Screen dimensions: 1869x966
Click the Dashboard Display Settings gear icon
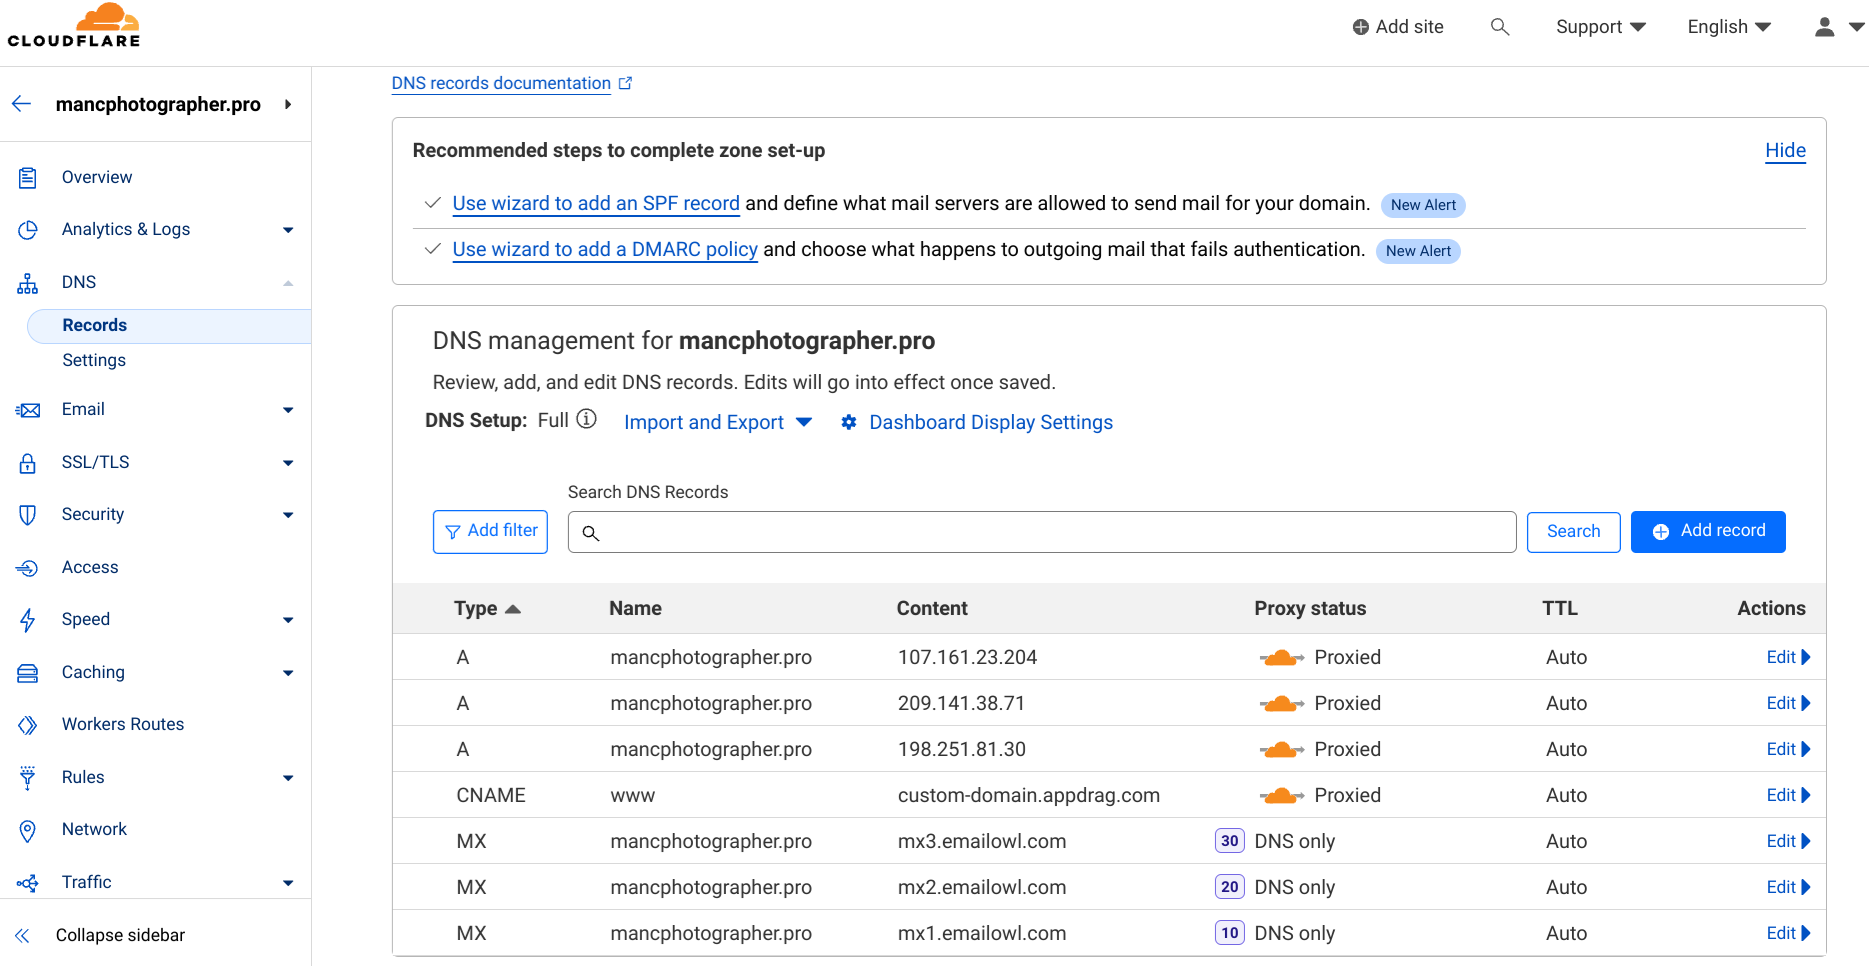click(x=849, y=422)
